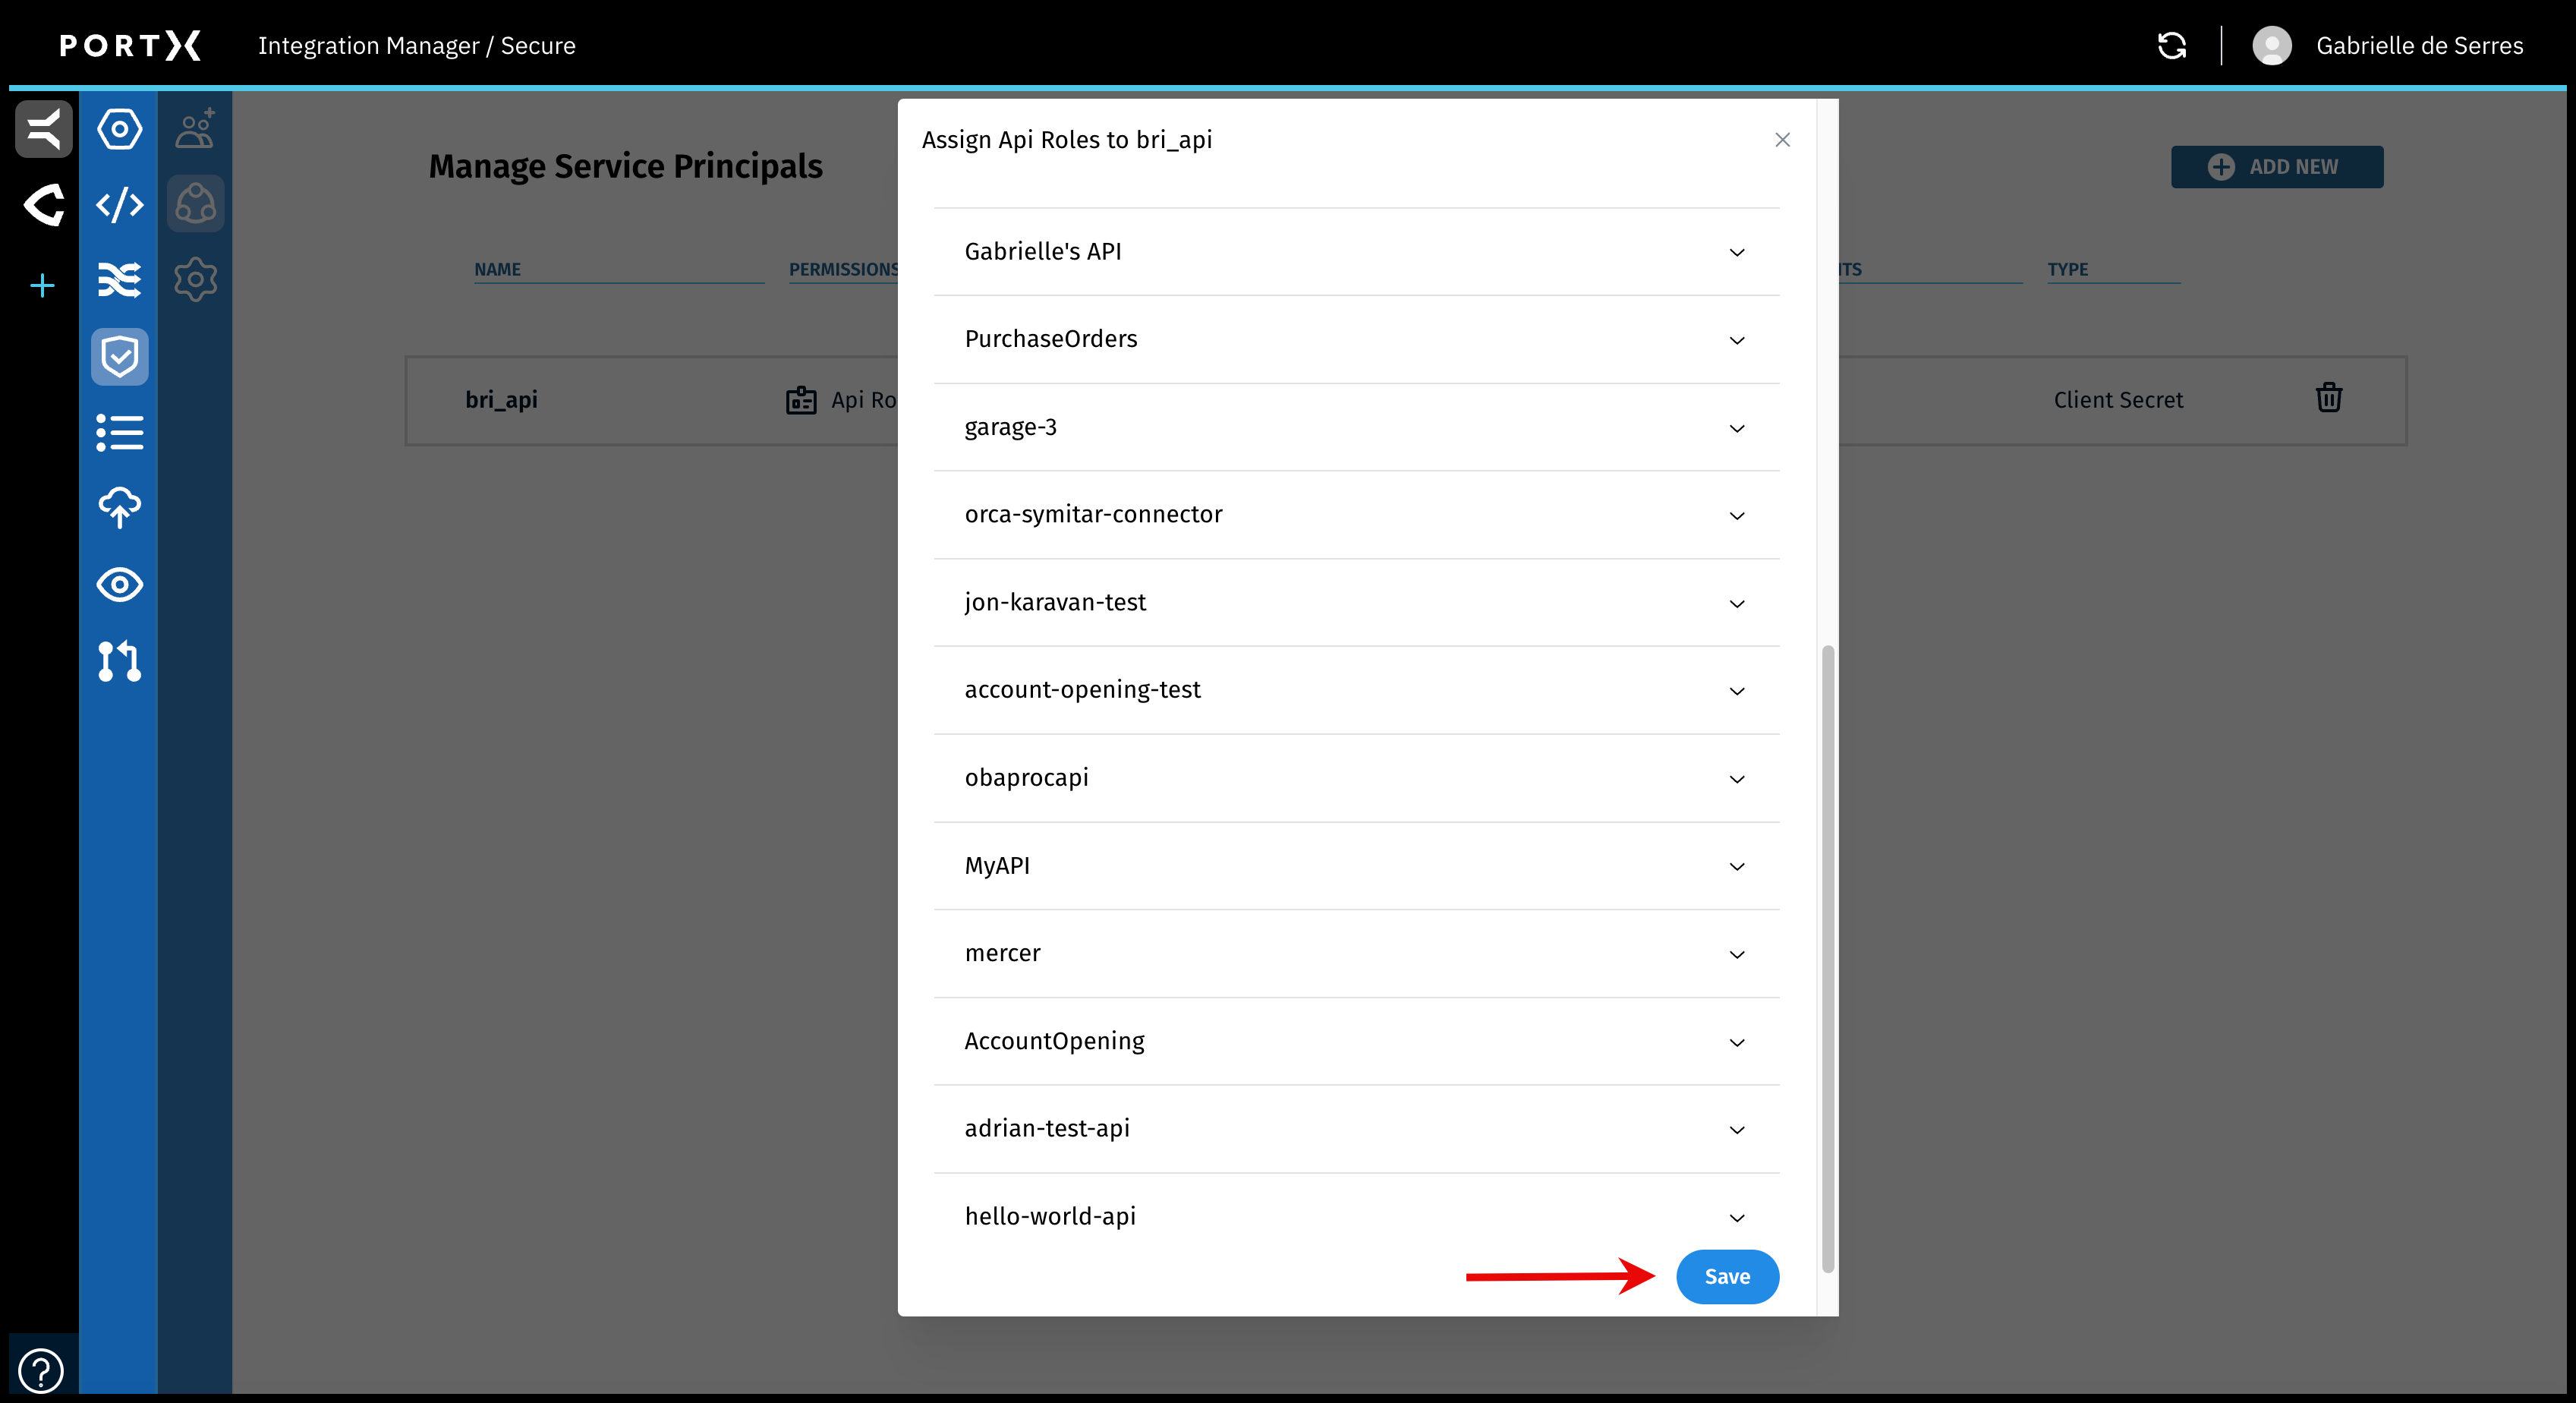Open the settings gear icon in the sidebar
Screen dimensions: 2576x1403
click(x=195, y=279)
